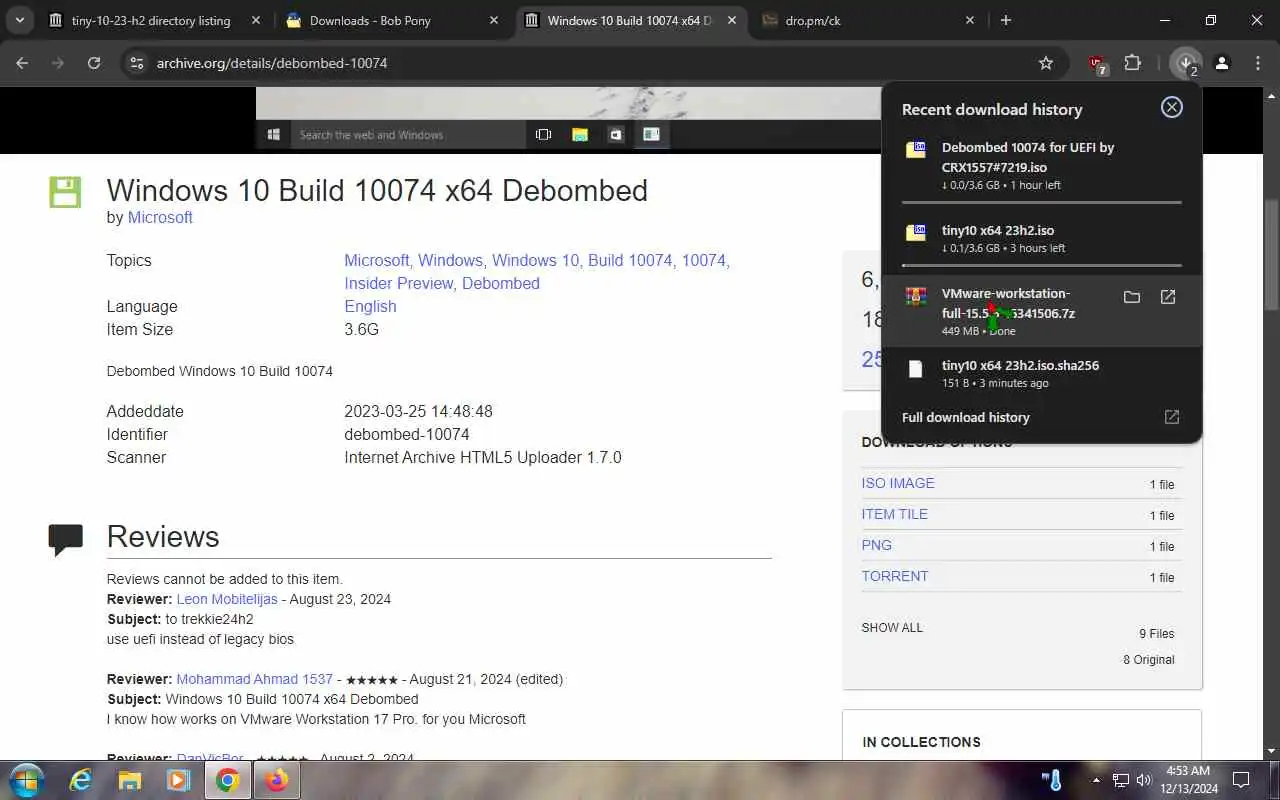Open the Insider Preview, topic link
1280x800 pixels.
[x=400, y=283]
